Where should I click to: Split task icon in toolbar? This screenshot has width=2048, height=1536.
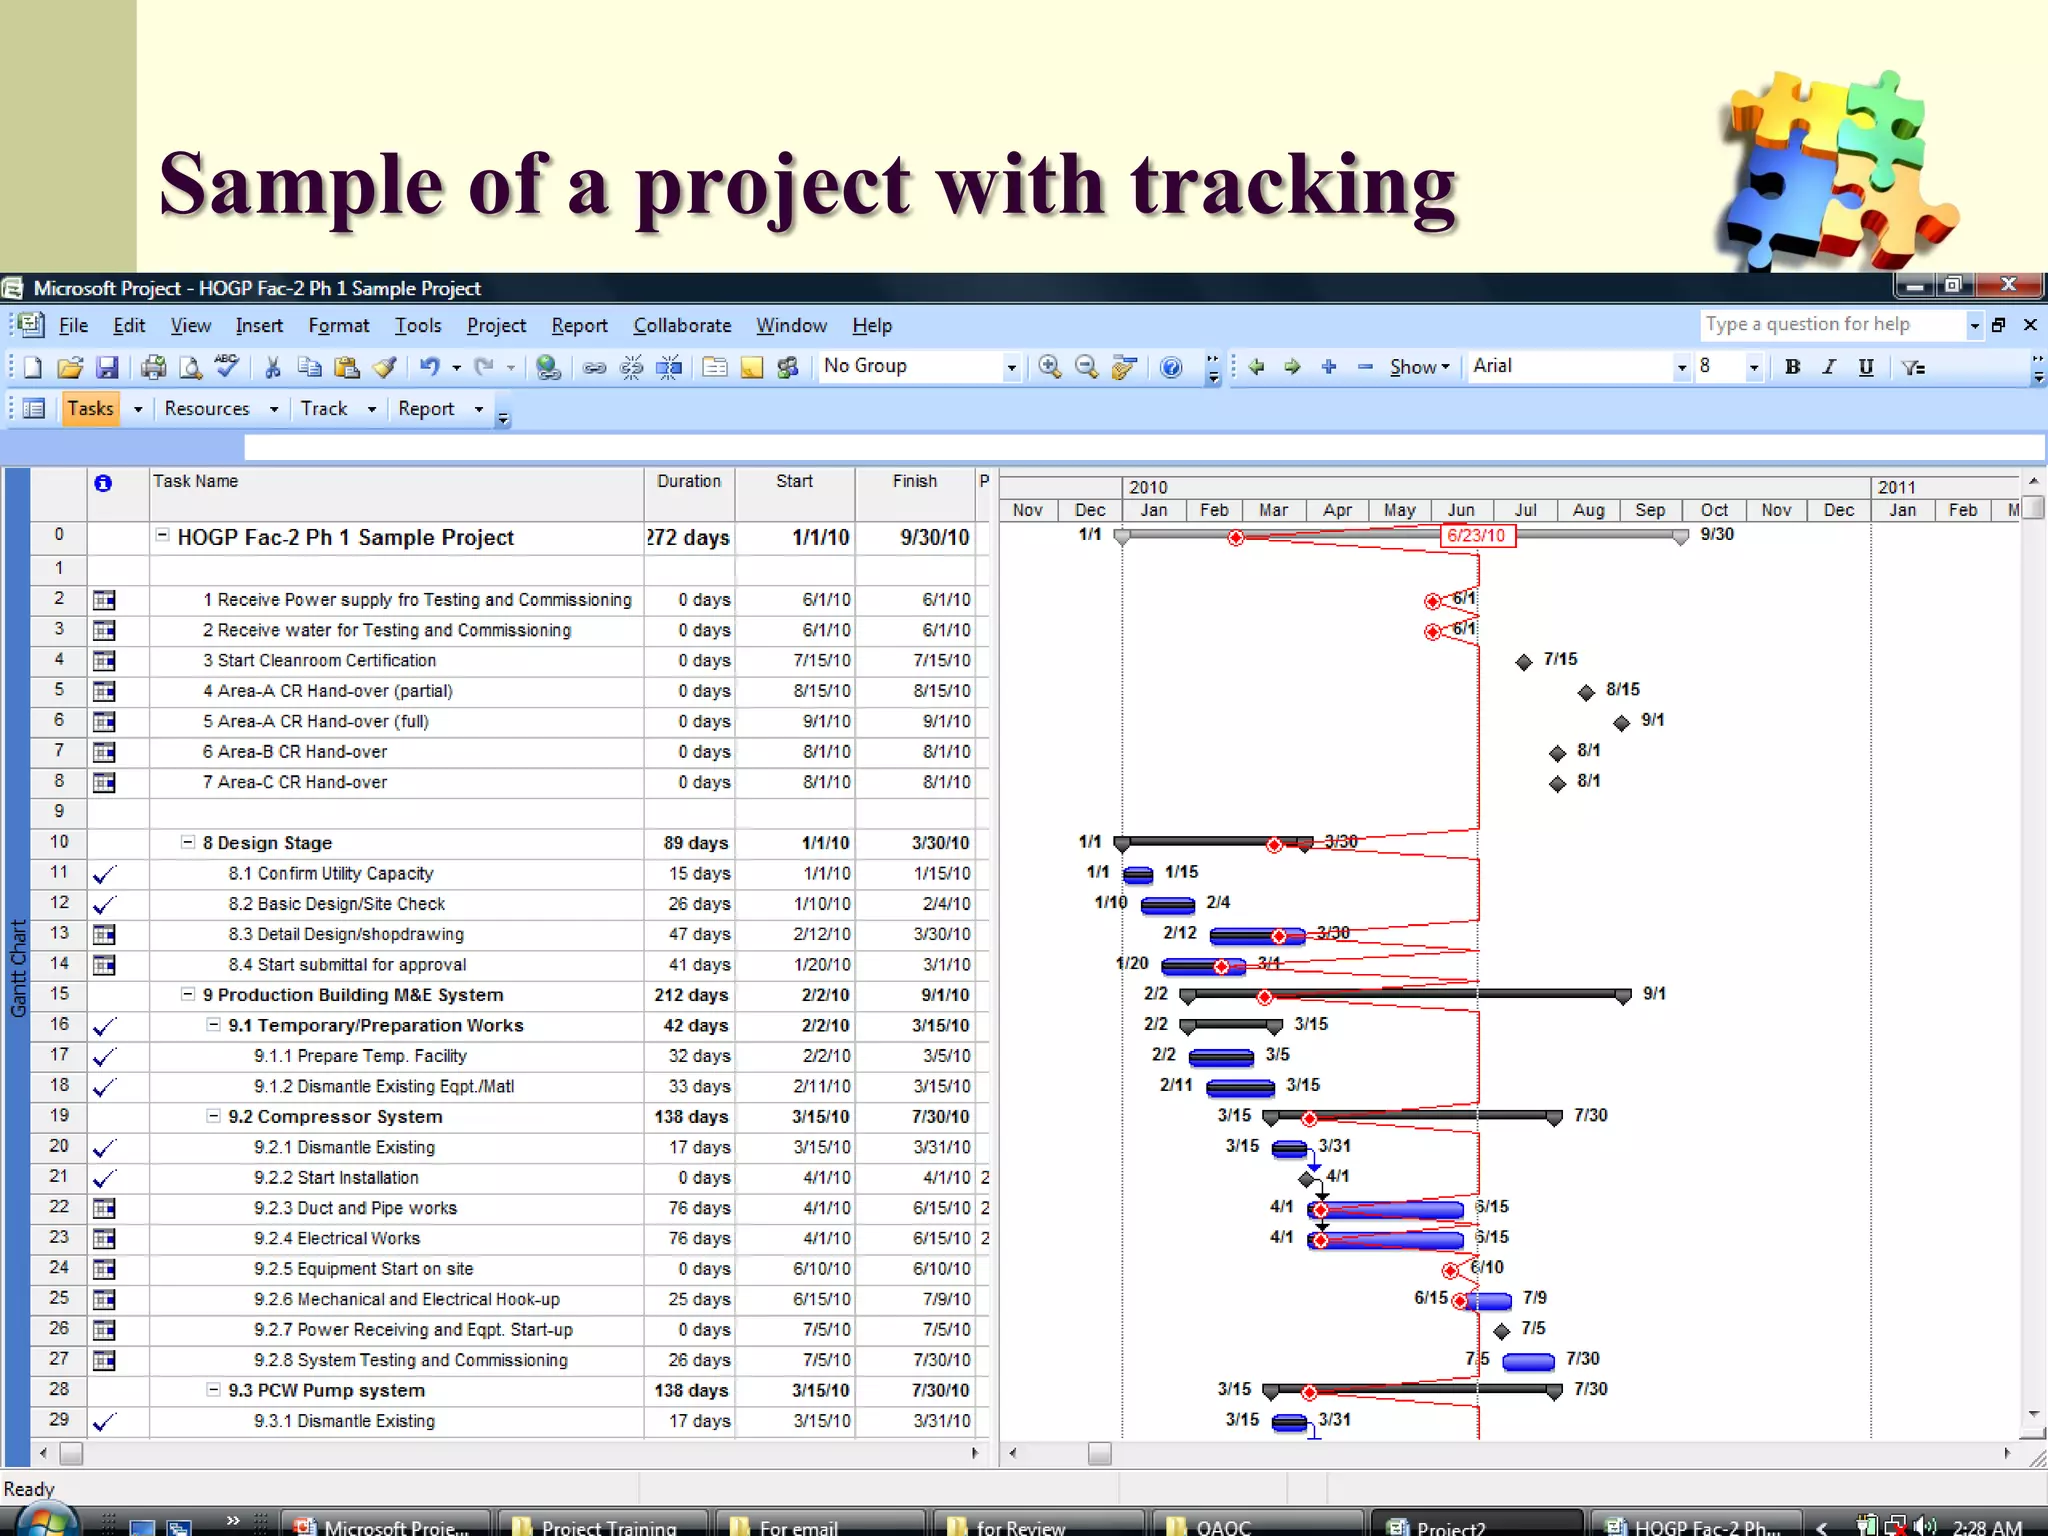[669, 367]
